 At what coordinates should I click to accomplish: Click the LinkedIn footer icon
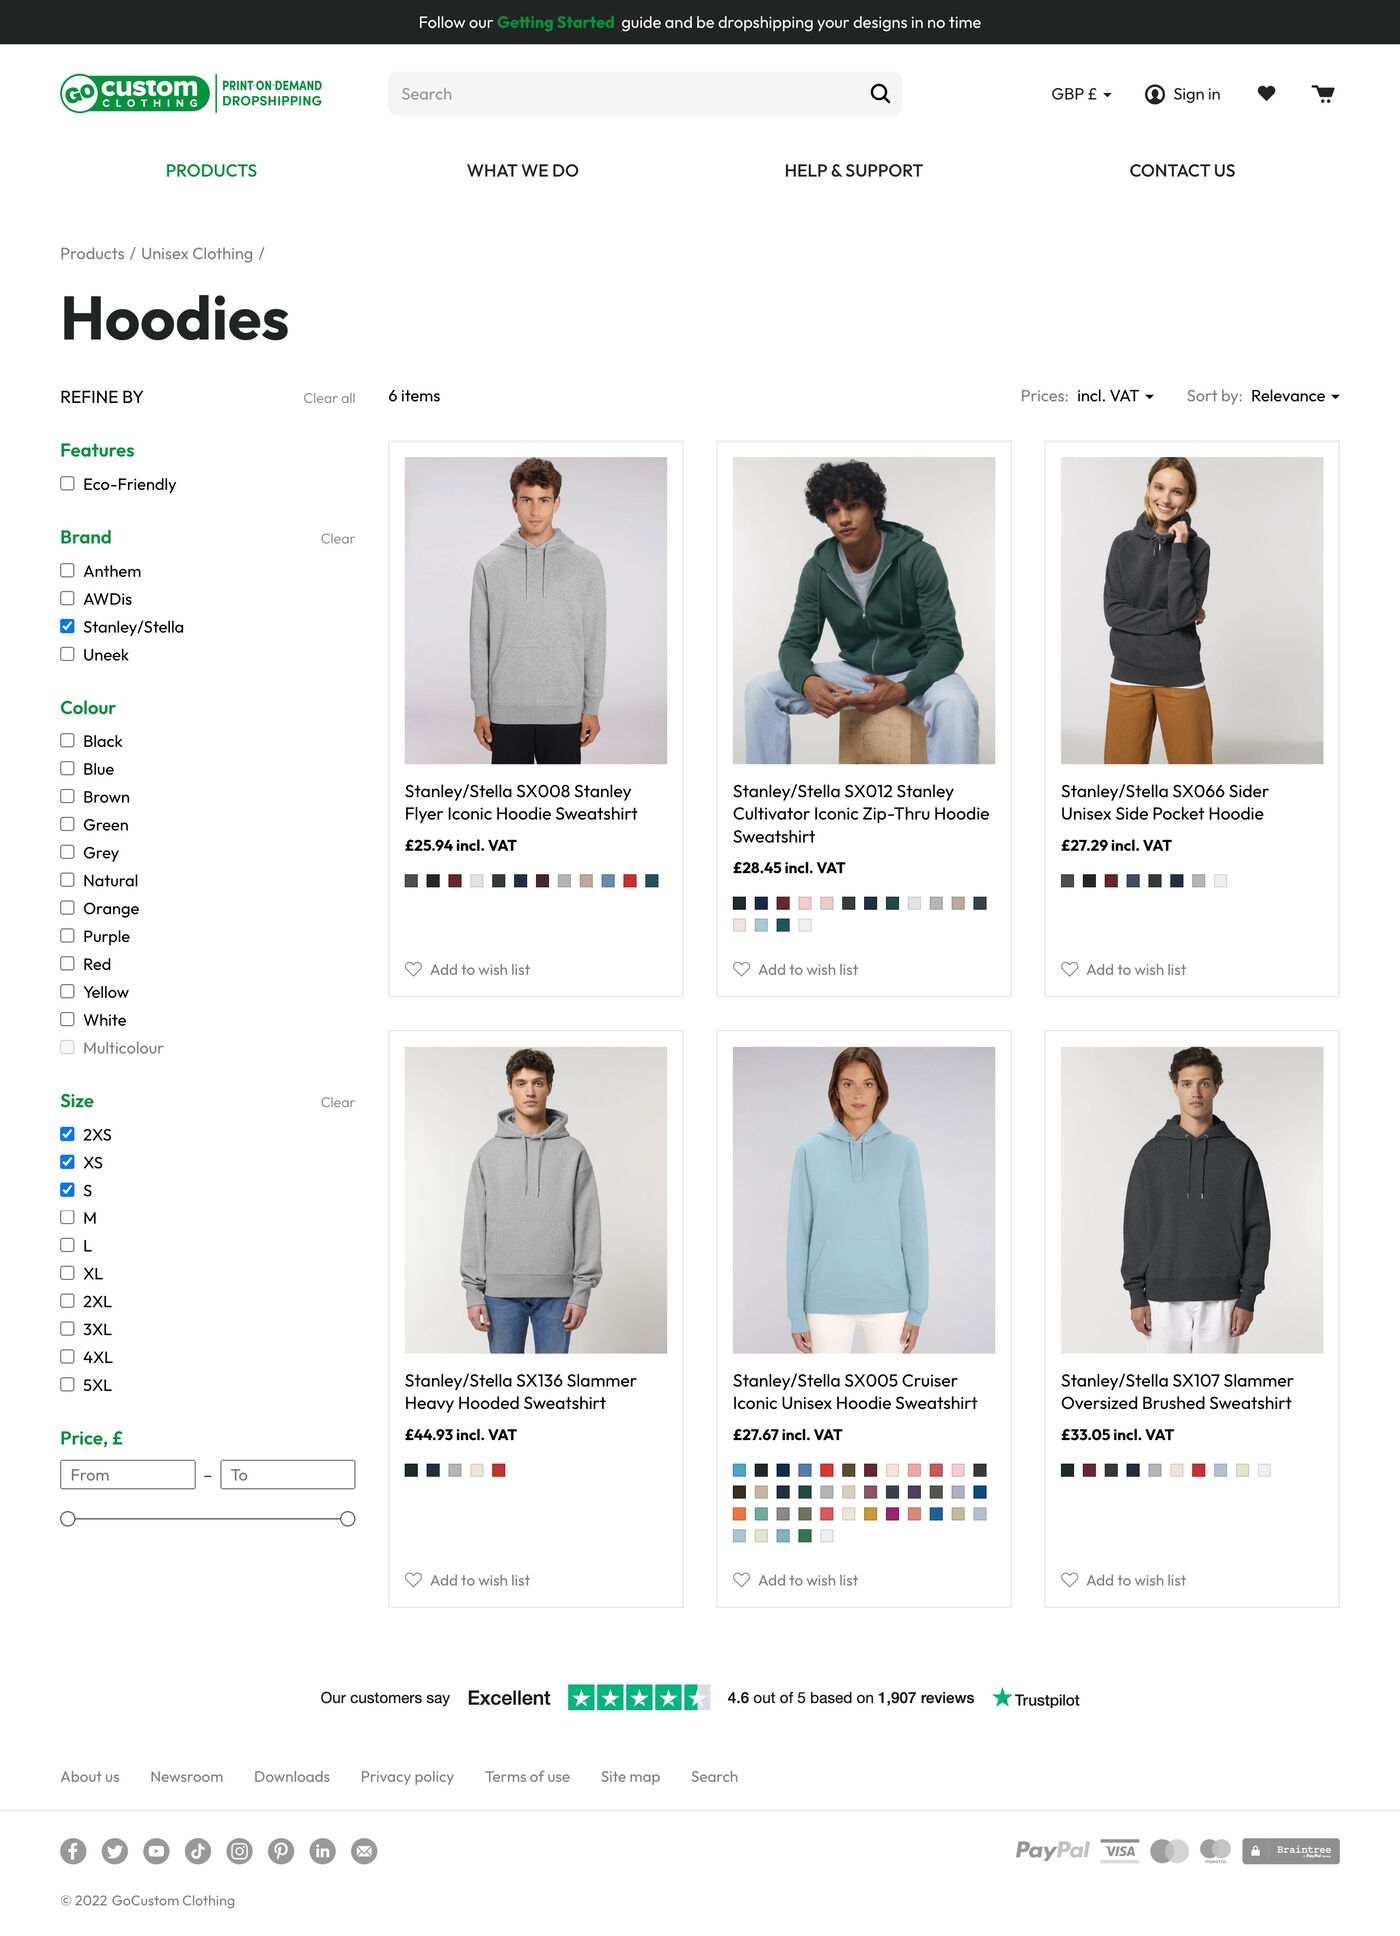click(322, 1851)
